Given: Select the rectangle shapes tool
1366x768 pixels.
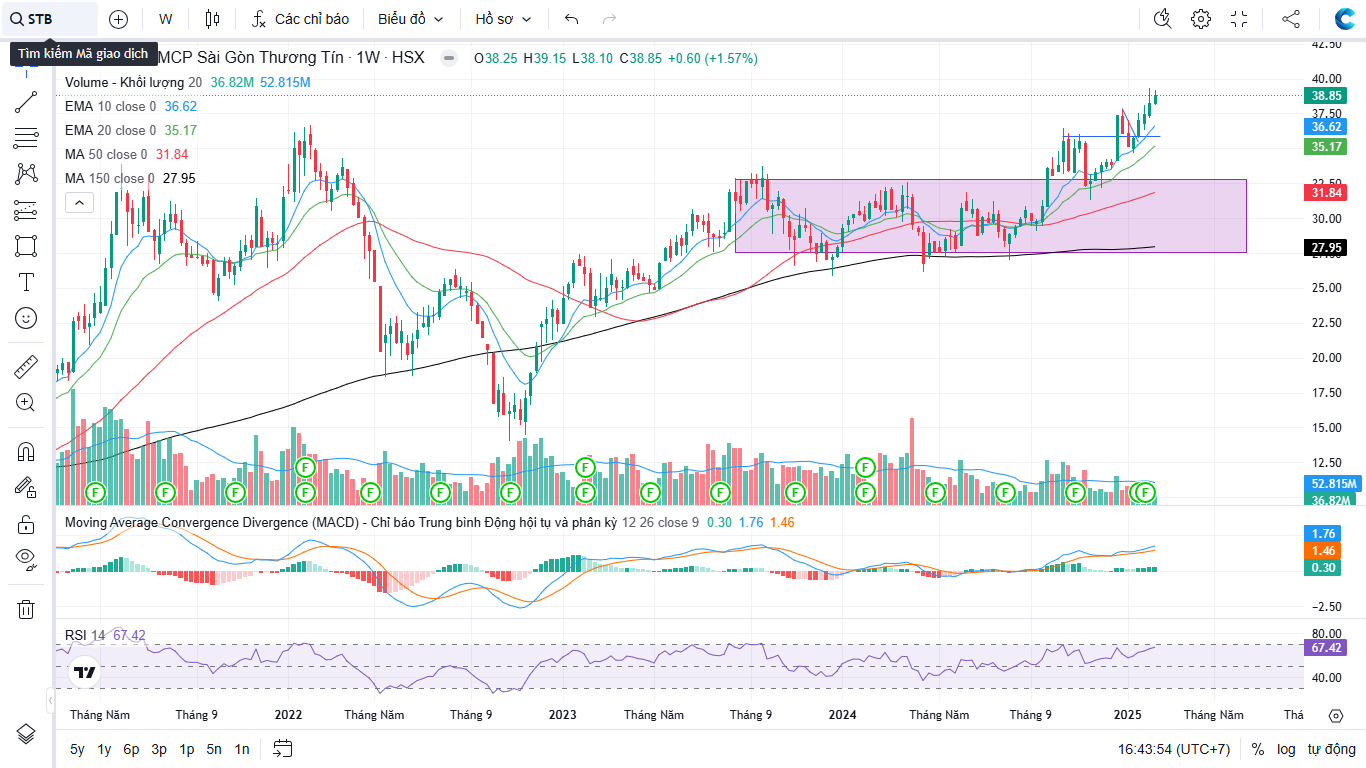Looking at the screenshot, I should 26,246.
